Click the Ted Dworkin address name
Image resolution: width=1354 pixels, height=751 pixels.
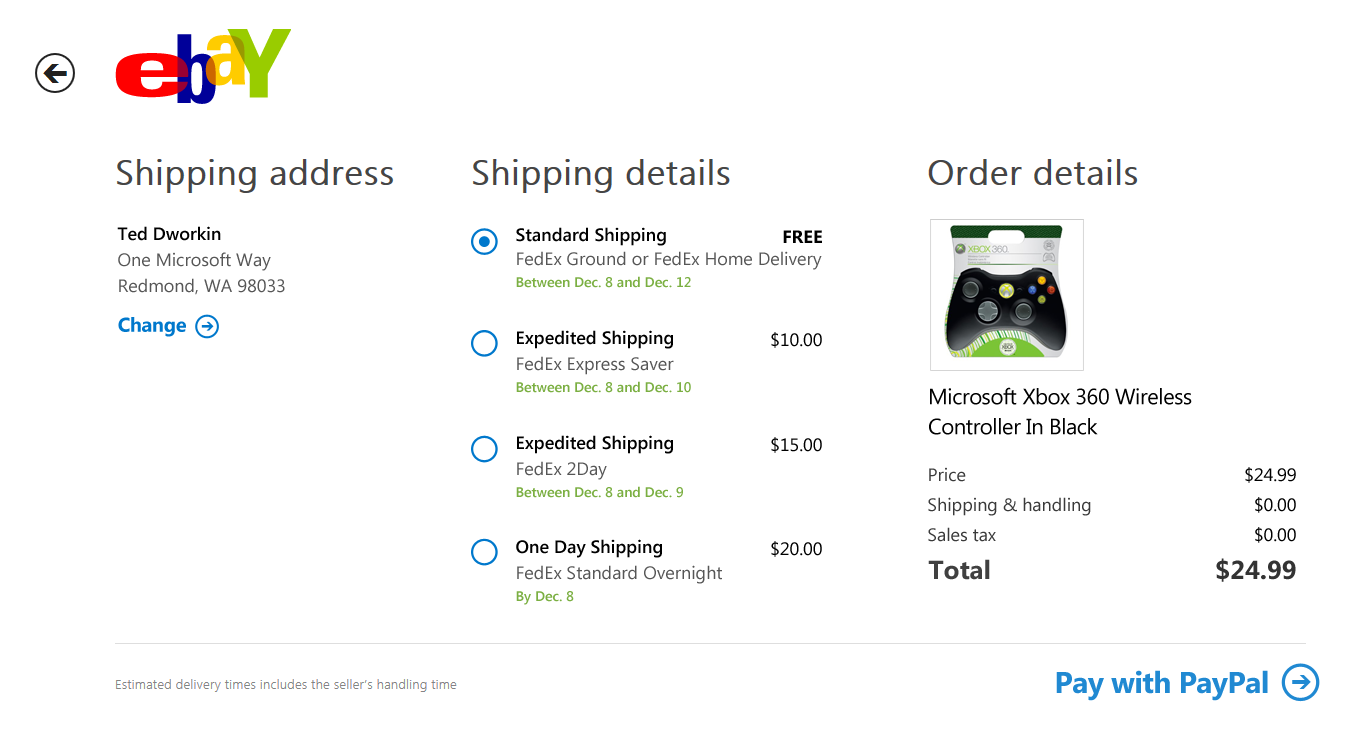[x=169, y=234]
